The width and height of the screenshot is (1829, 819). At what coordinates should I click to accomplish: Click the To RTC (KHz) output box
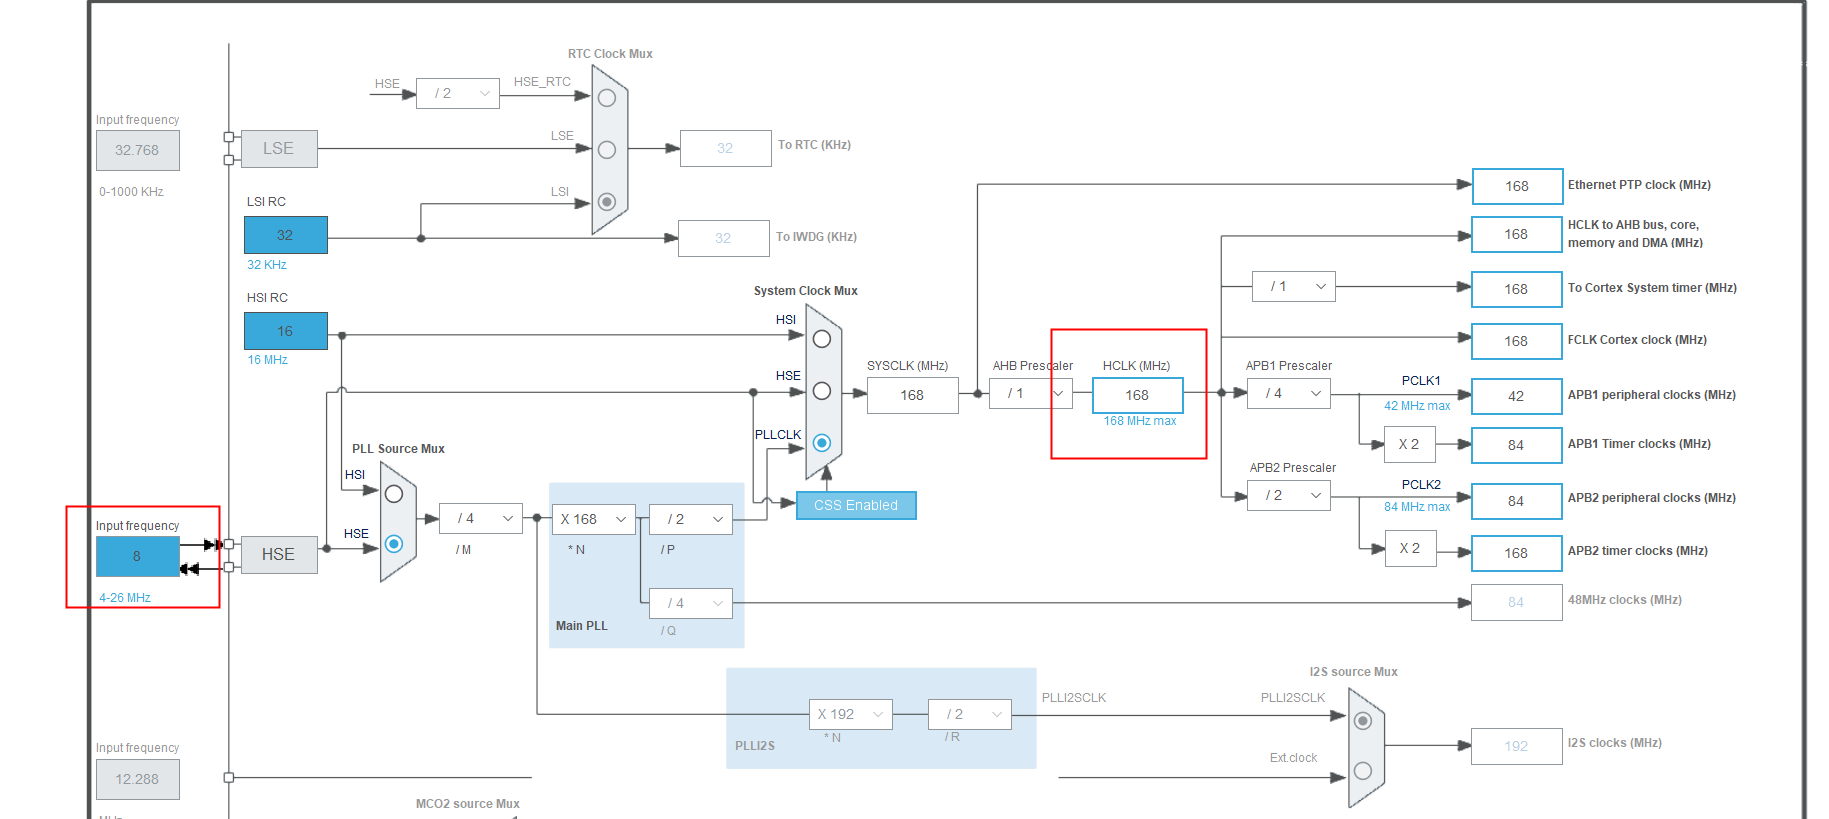point(726,148)
